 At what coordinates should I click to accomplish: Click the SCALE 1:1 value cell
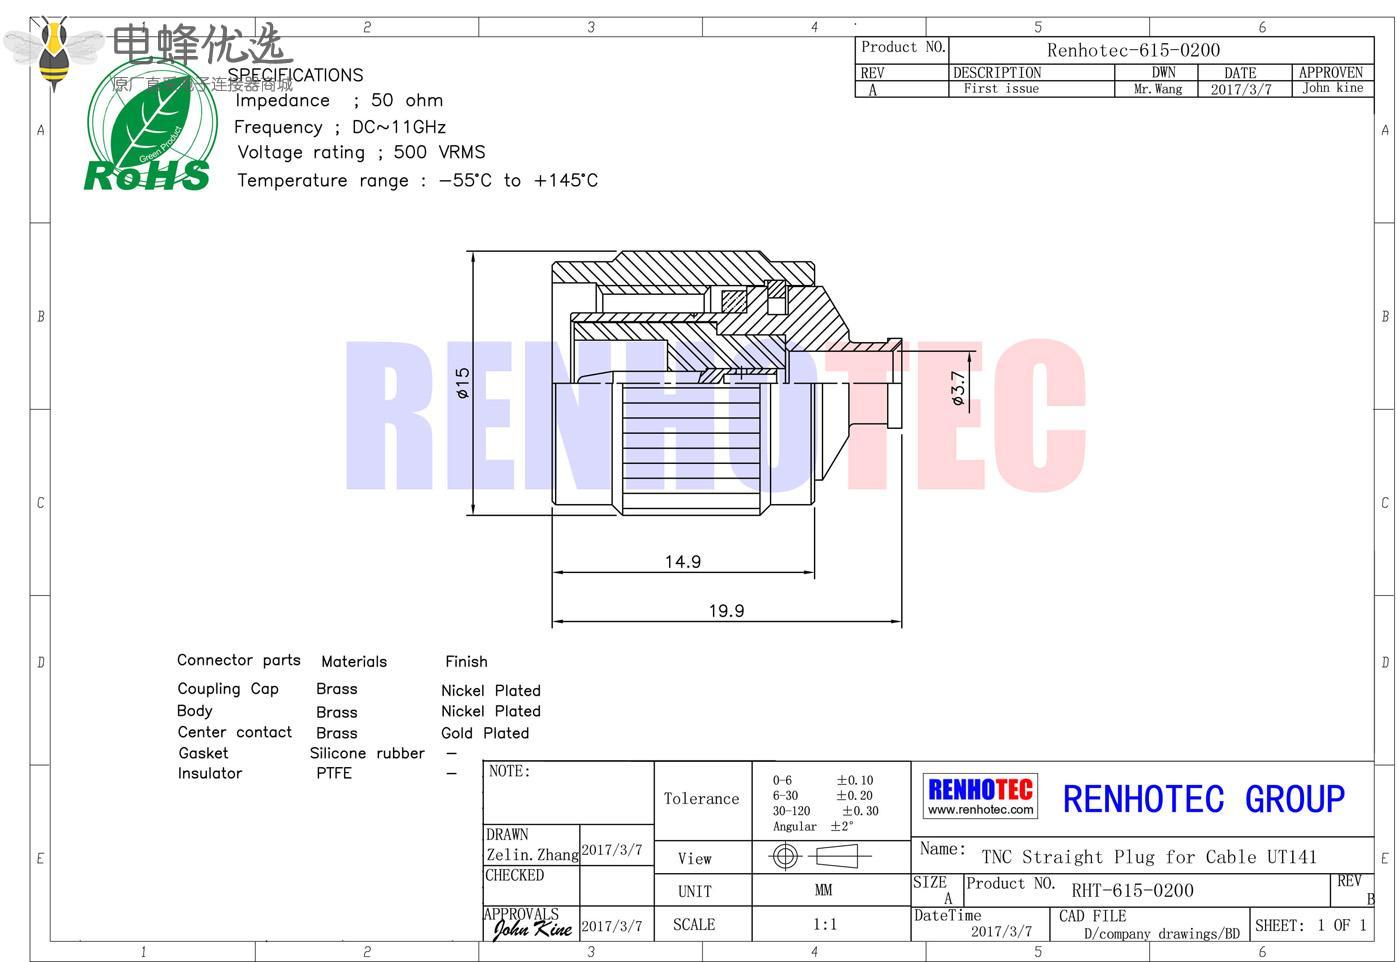pos(824,924)
